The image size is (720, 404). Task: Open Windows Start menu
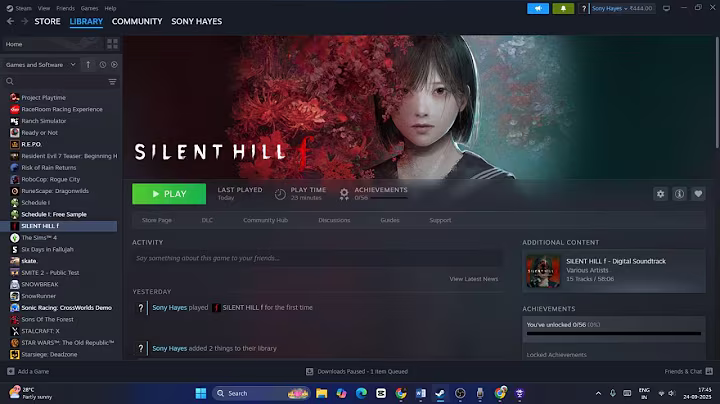[201, 393]
